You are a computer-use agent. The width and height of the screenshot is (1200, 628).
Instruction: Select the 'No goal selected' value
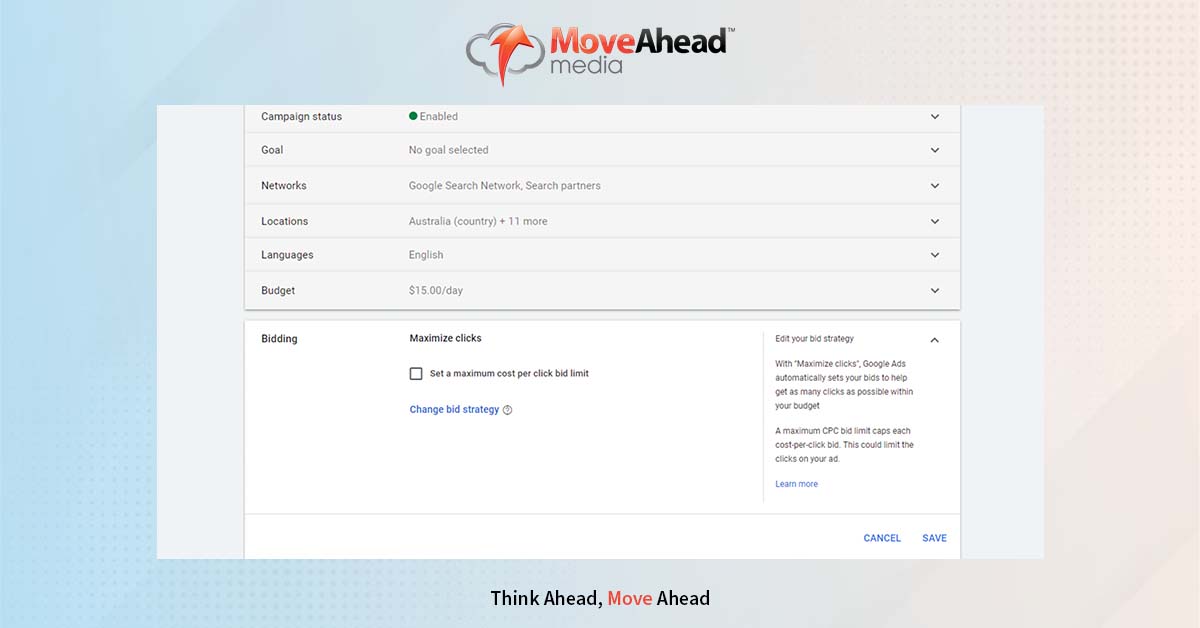tap(448, 150)
